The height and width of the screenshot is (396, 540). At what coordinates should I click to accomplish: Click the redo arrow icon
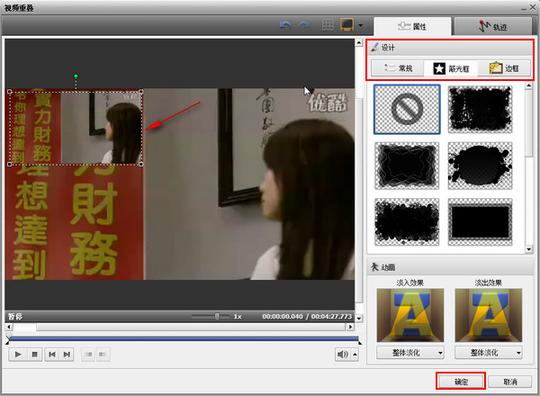304,25
